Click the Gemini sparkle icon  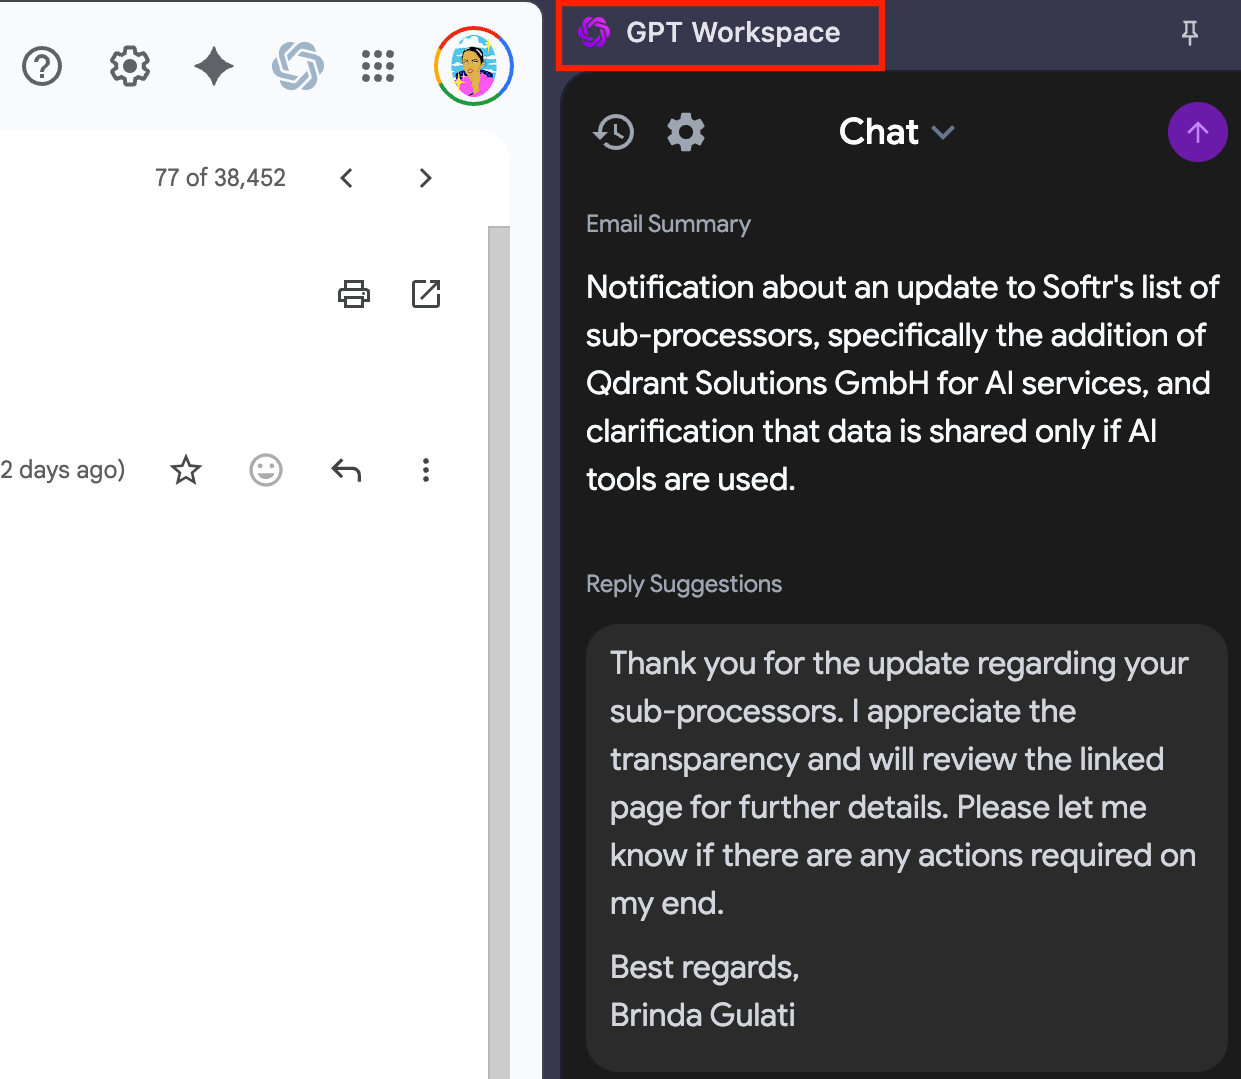point(213,67)
